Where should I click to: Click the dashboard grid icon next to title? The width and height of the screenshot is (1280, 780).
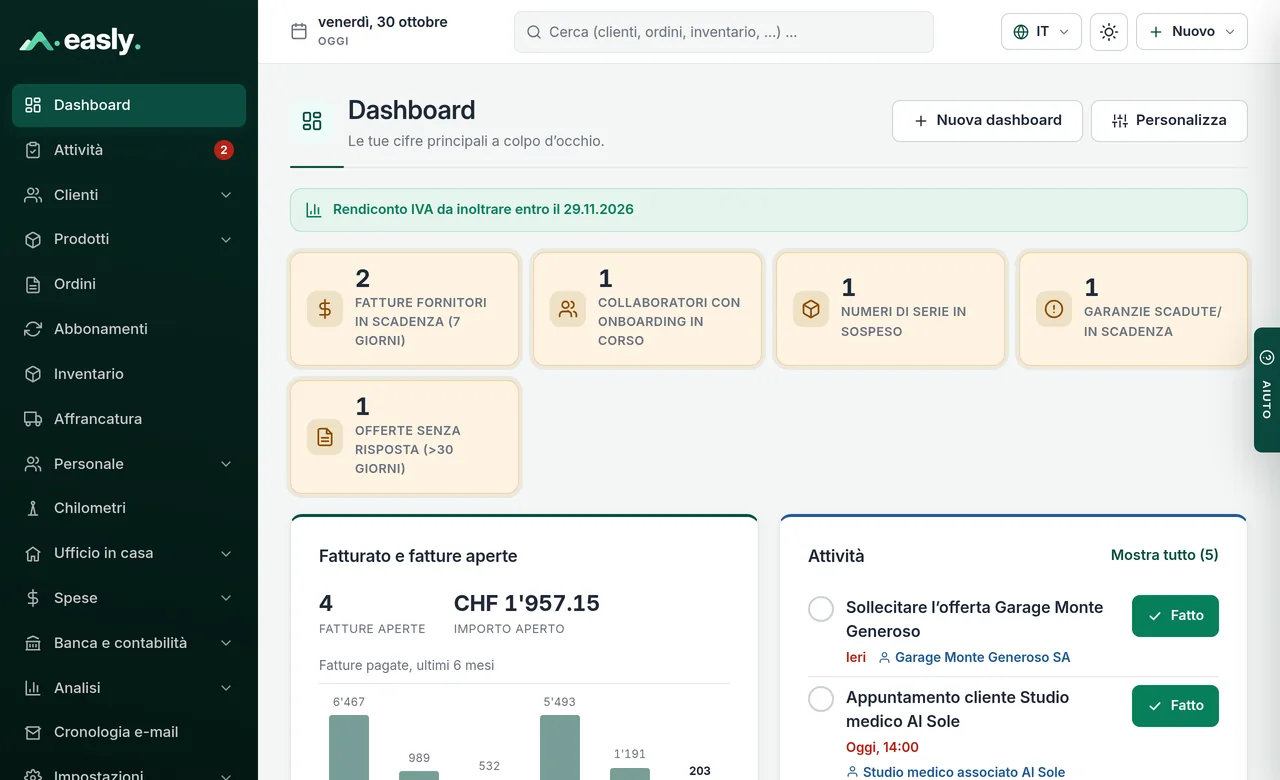pos(312,121)
